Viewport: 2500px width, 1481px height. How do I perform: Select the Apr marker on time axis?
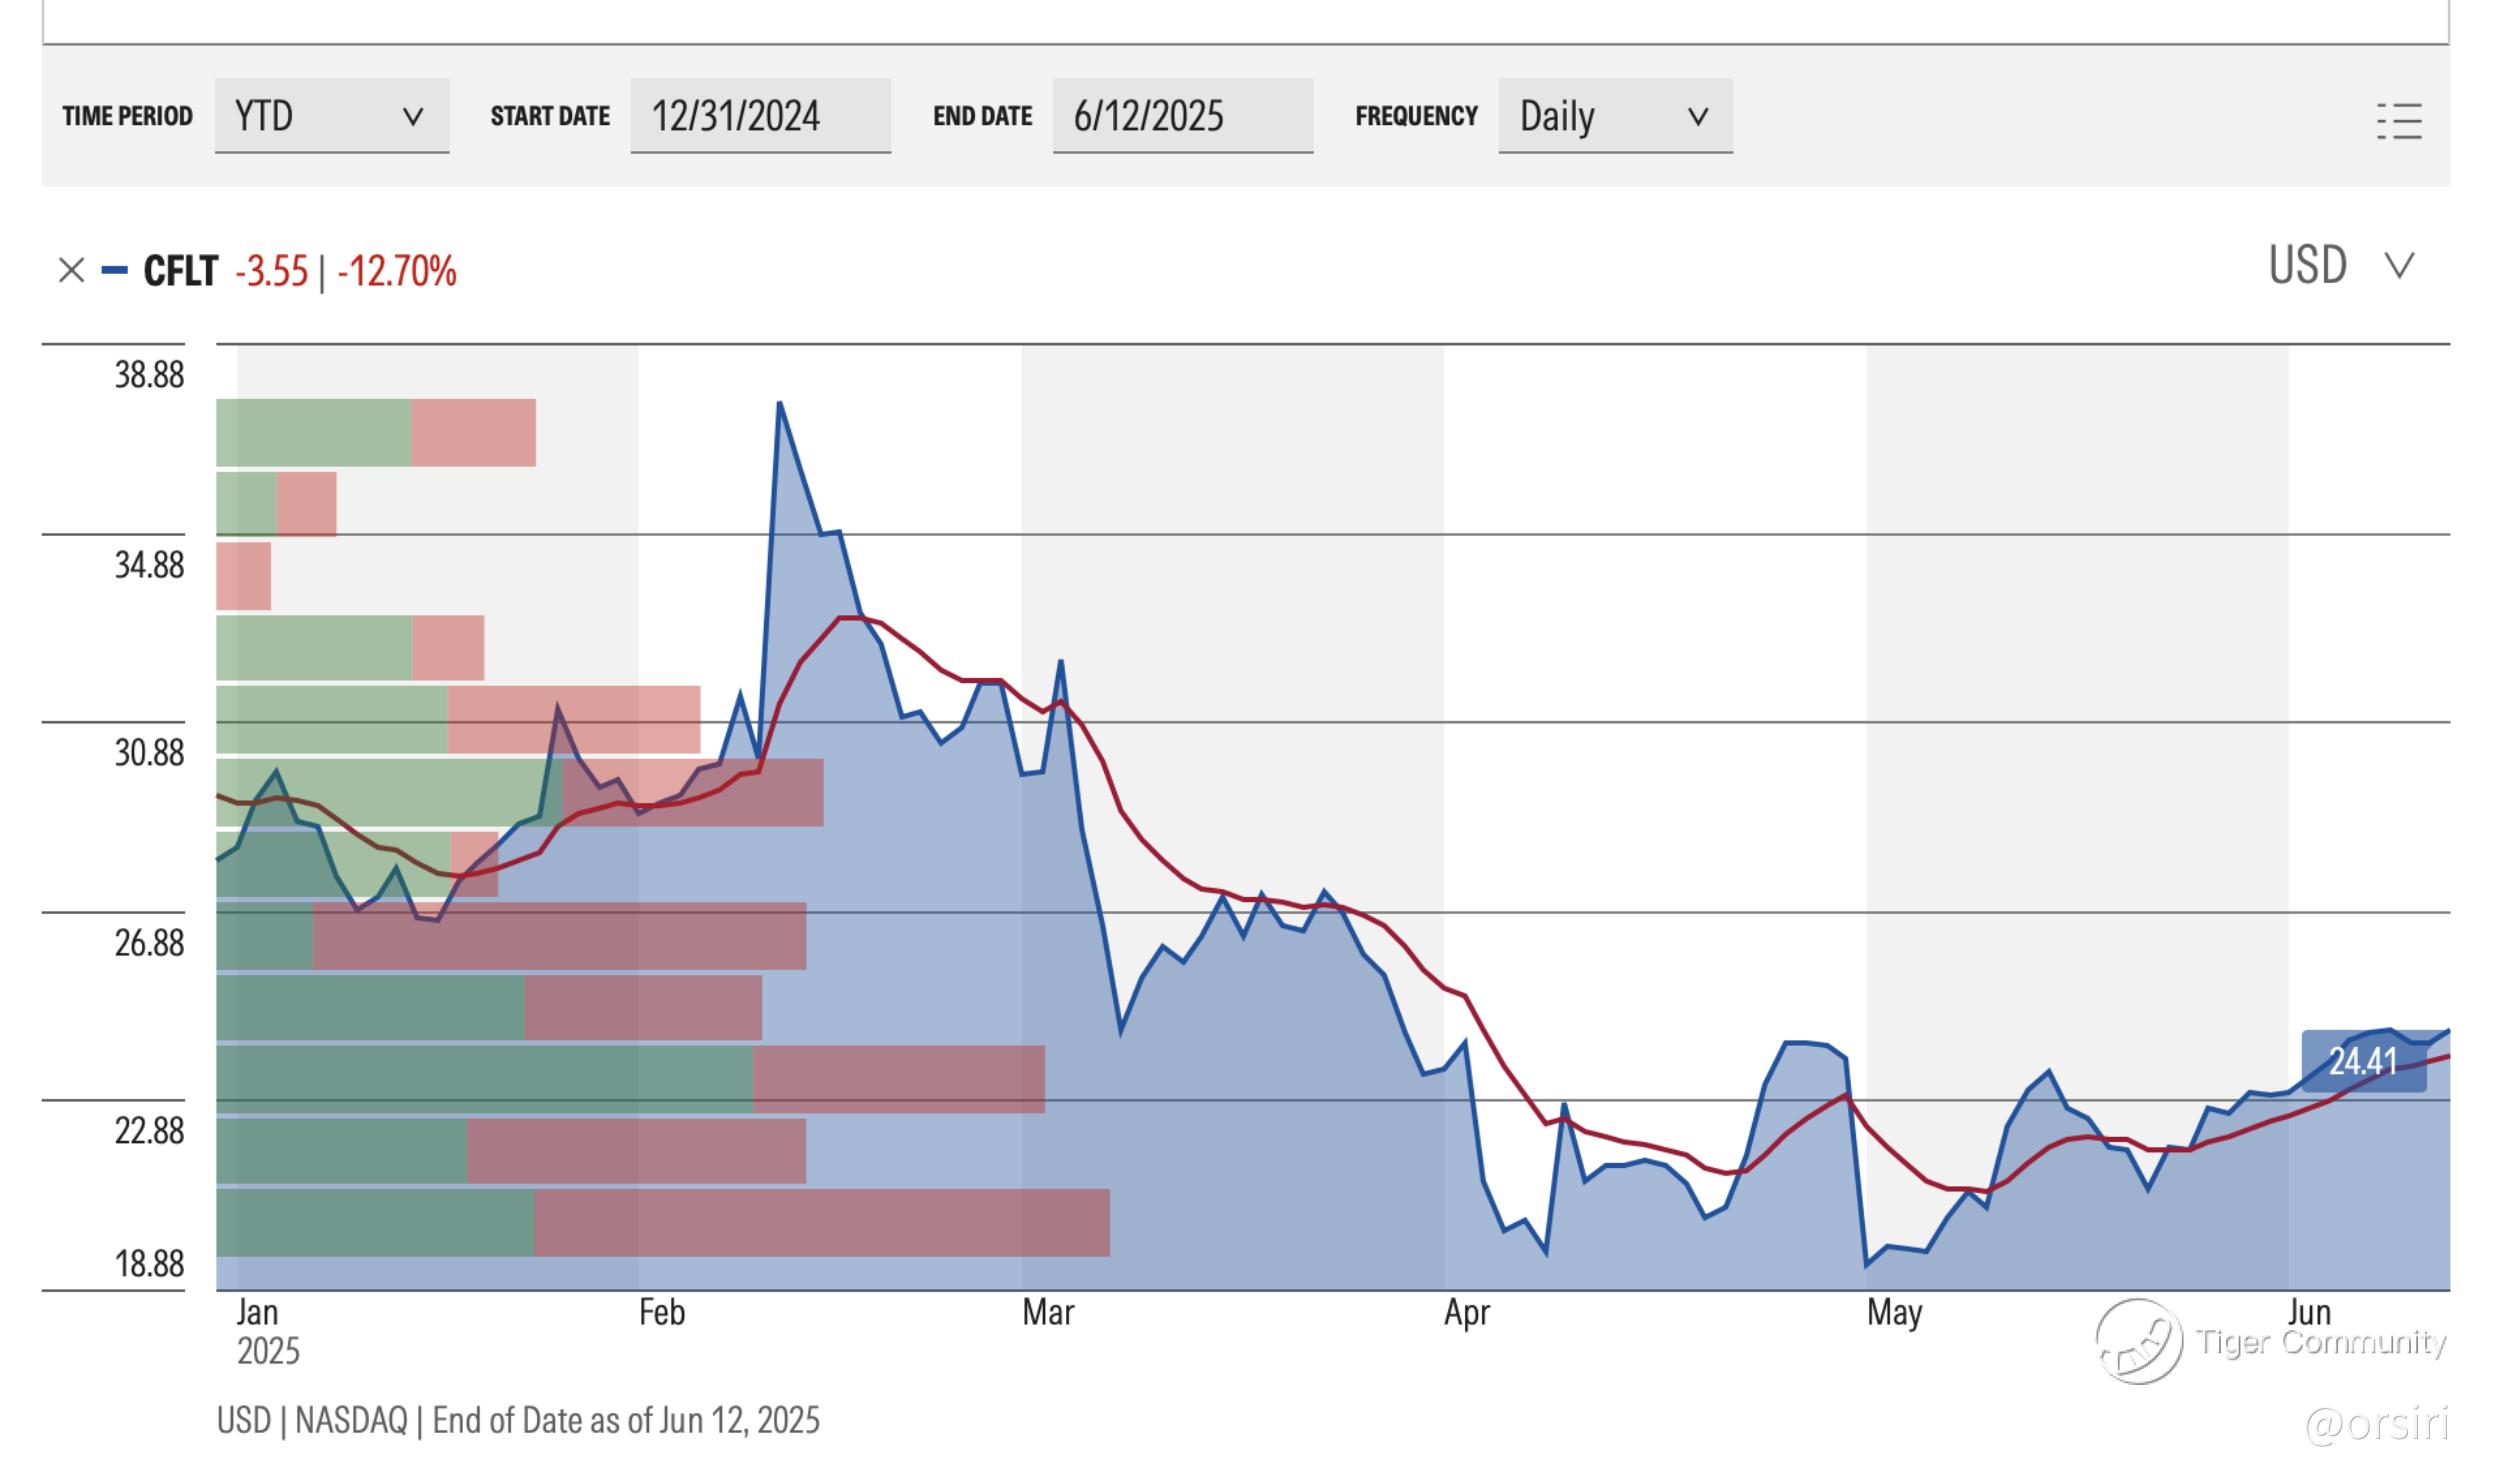(1466, 1312)
